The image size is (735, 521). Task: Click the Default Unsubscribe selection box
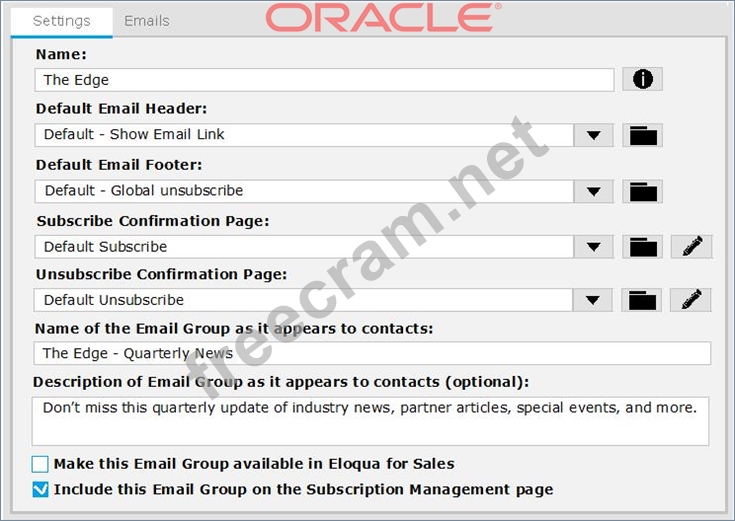(304, 299)
